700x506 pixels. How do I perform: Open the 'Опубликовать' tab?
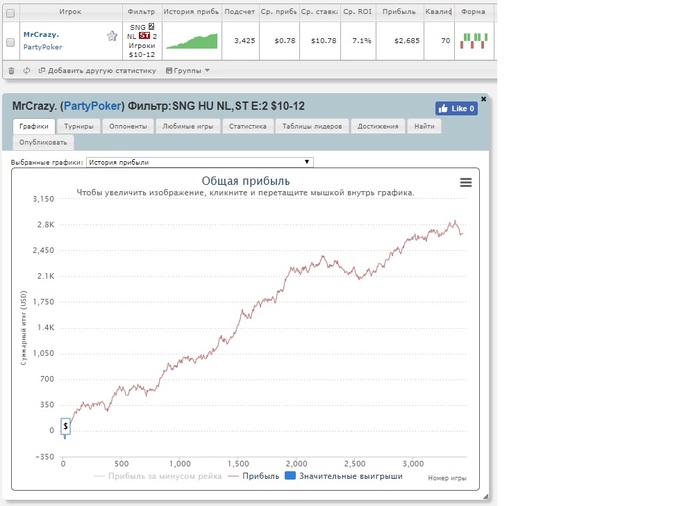pyautogui.click(x=43, y=142)
